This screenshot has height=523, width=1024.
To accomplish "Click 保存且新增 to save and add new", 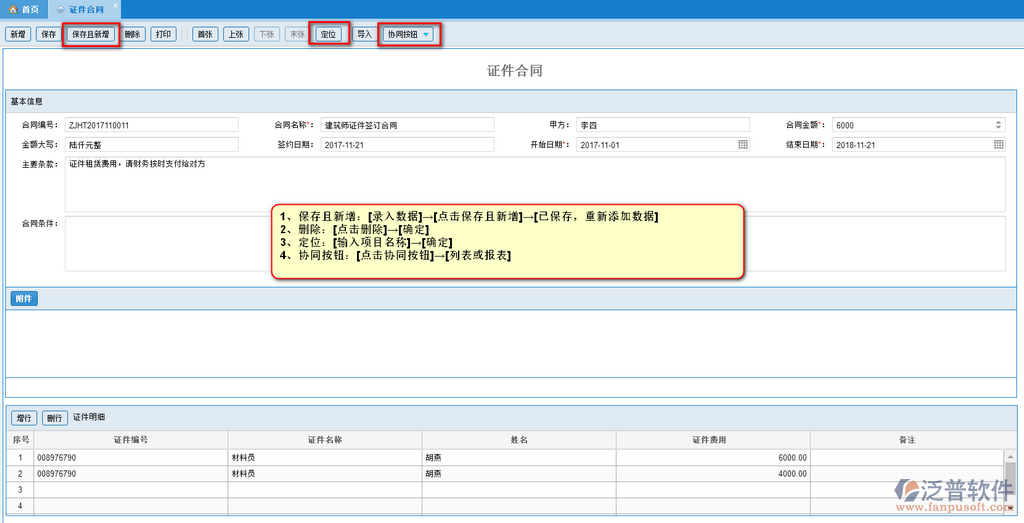I will tap(91, 34).
